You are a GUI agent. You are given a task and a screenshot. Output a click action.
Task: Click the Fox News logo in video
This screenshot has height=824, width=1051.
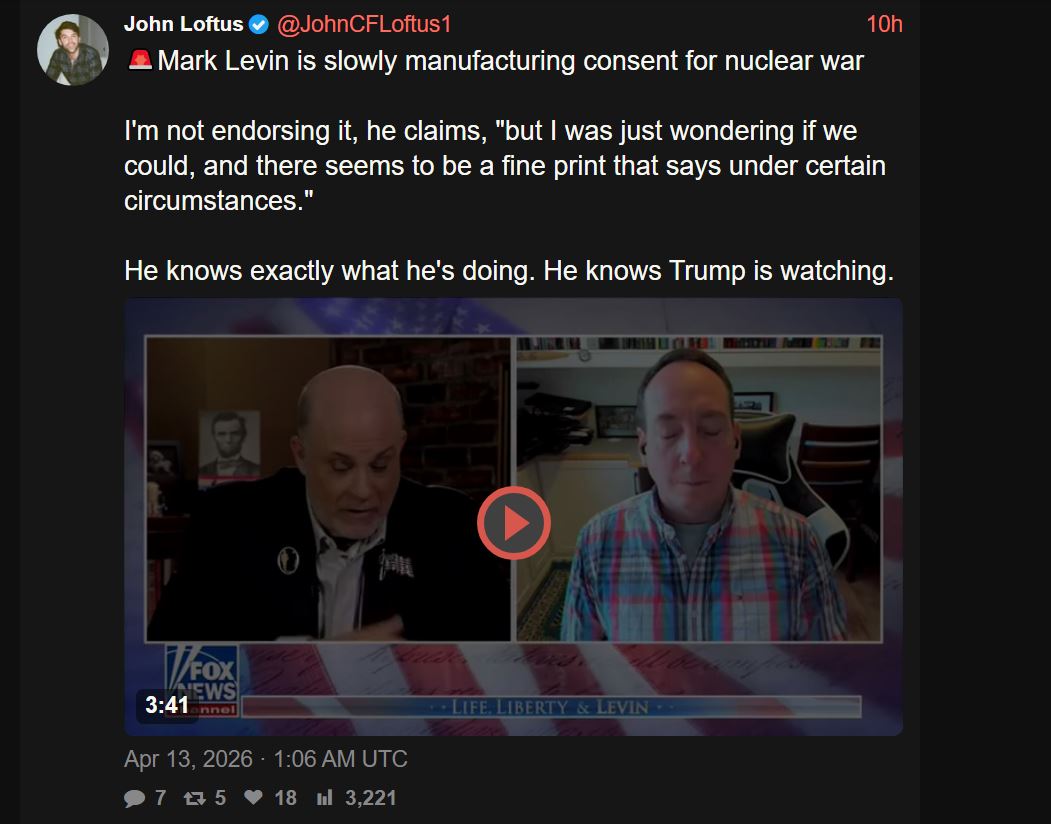202,681
